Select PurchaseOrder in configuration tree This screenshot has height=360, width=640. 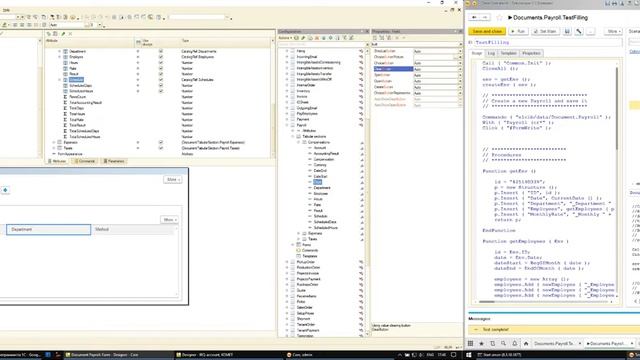point(307,284)
